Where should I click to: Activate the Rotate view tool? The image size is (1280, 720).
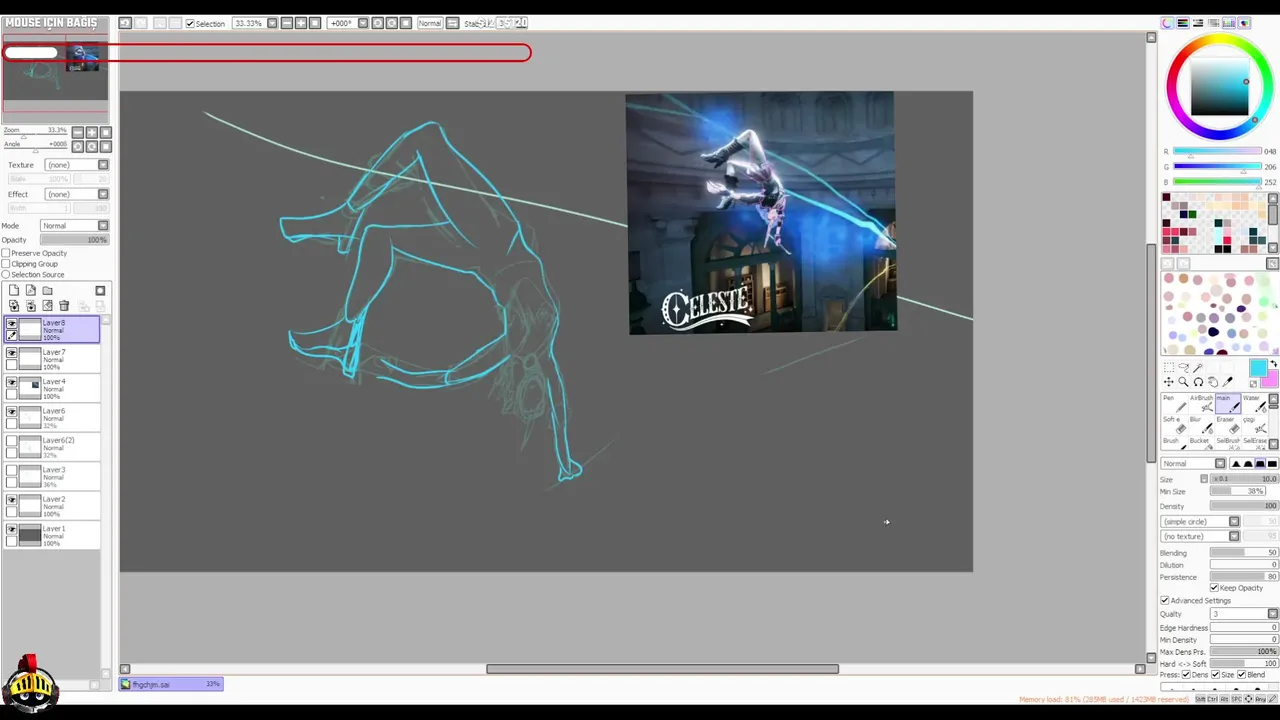pyautogui.click(x=1198, y=382)
